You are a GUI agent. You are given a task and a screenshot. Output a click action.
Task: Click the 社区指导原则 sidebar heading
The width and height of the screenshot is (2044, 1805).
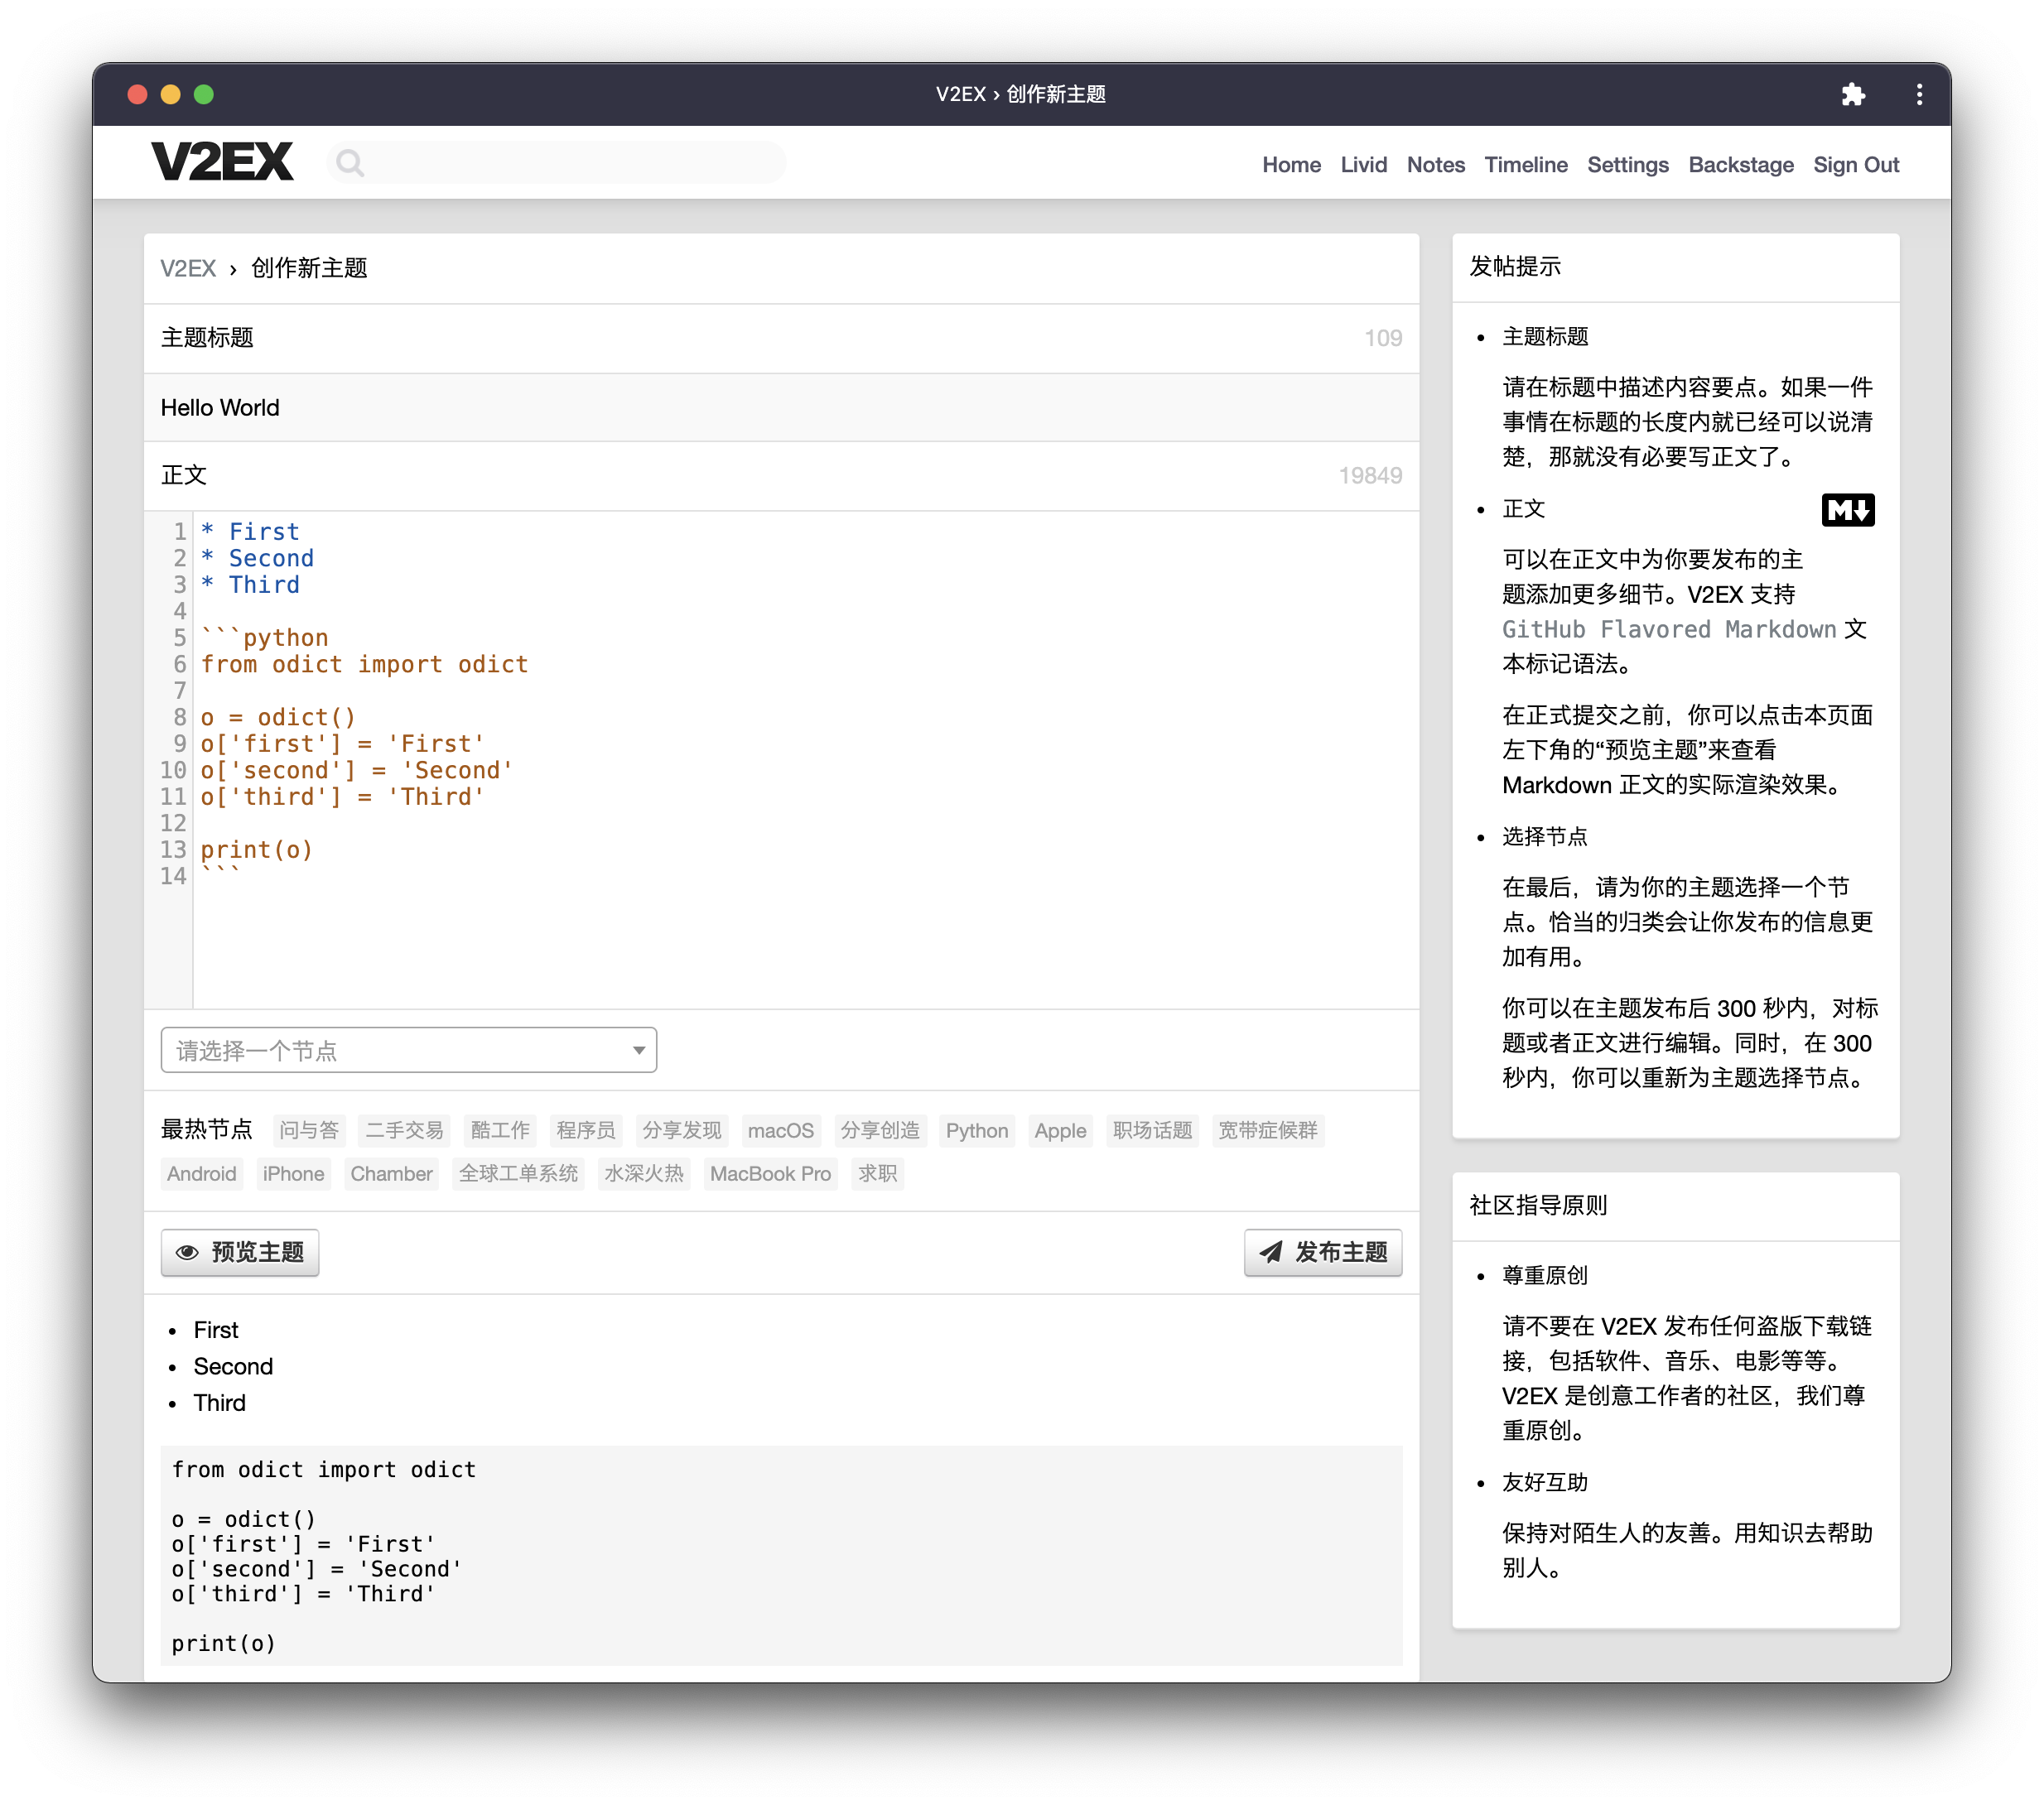click(1538, 1205)
